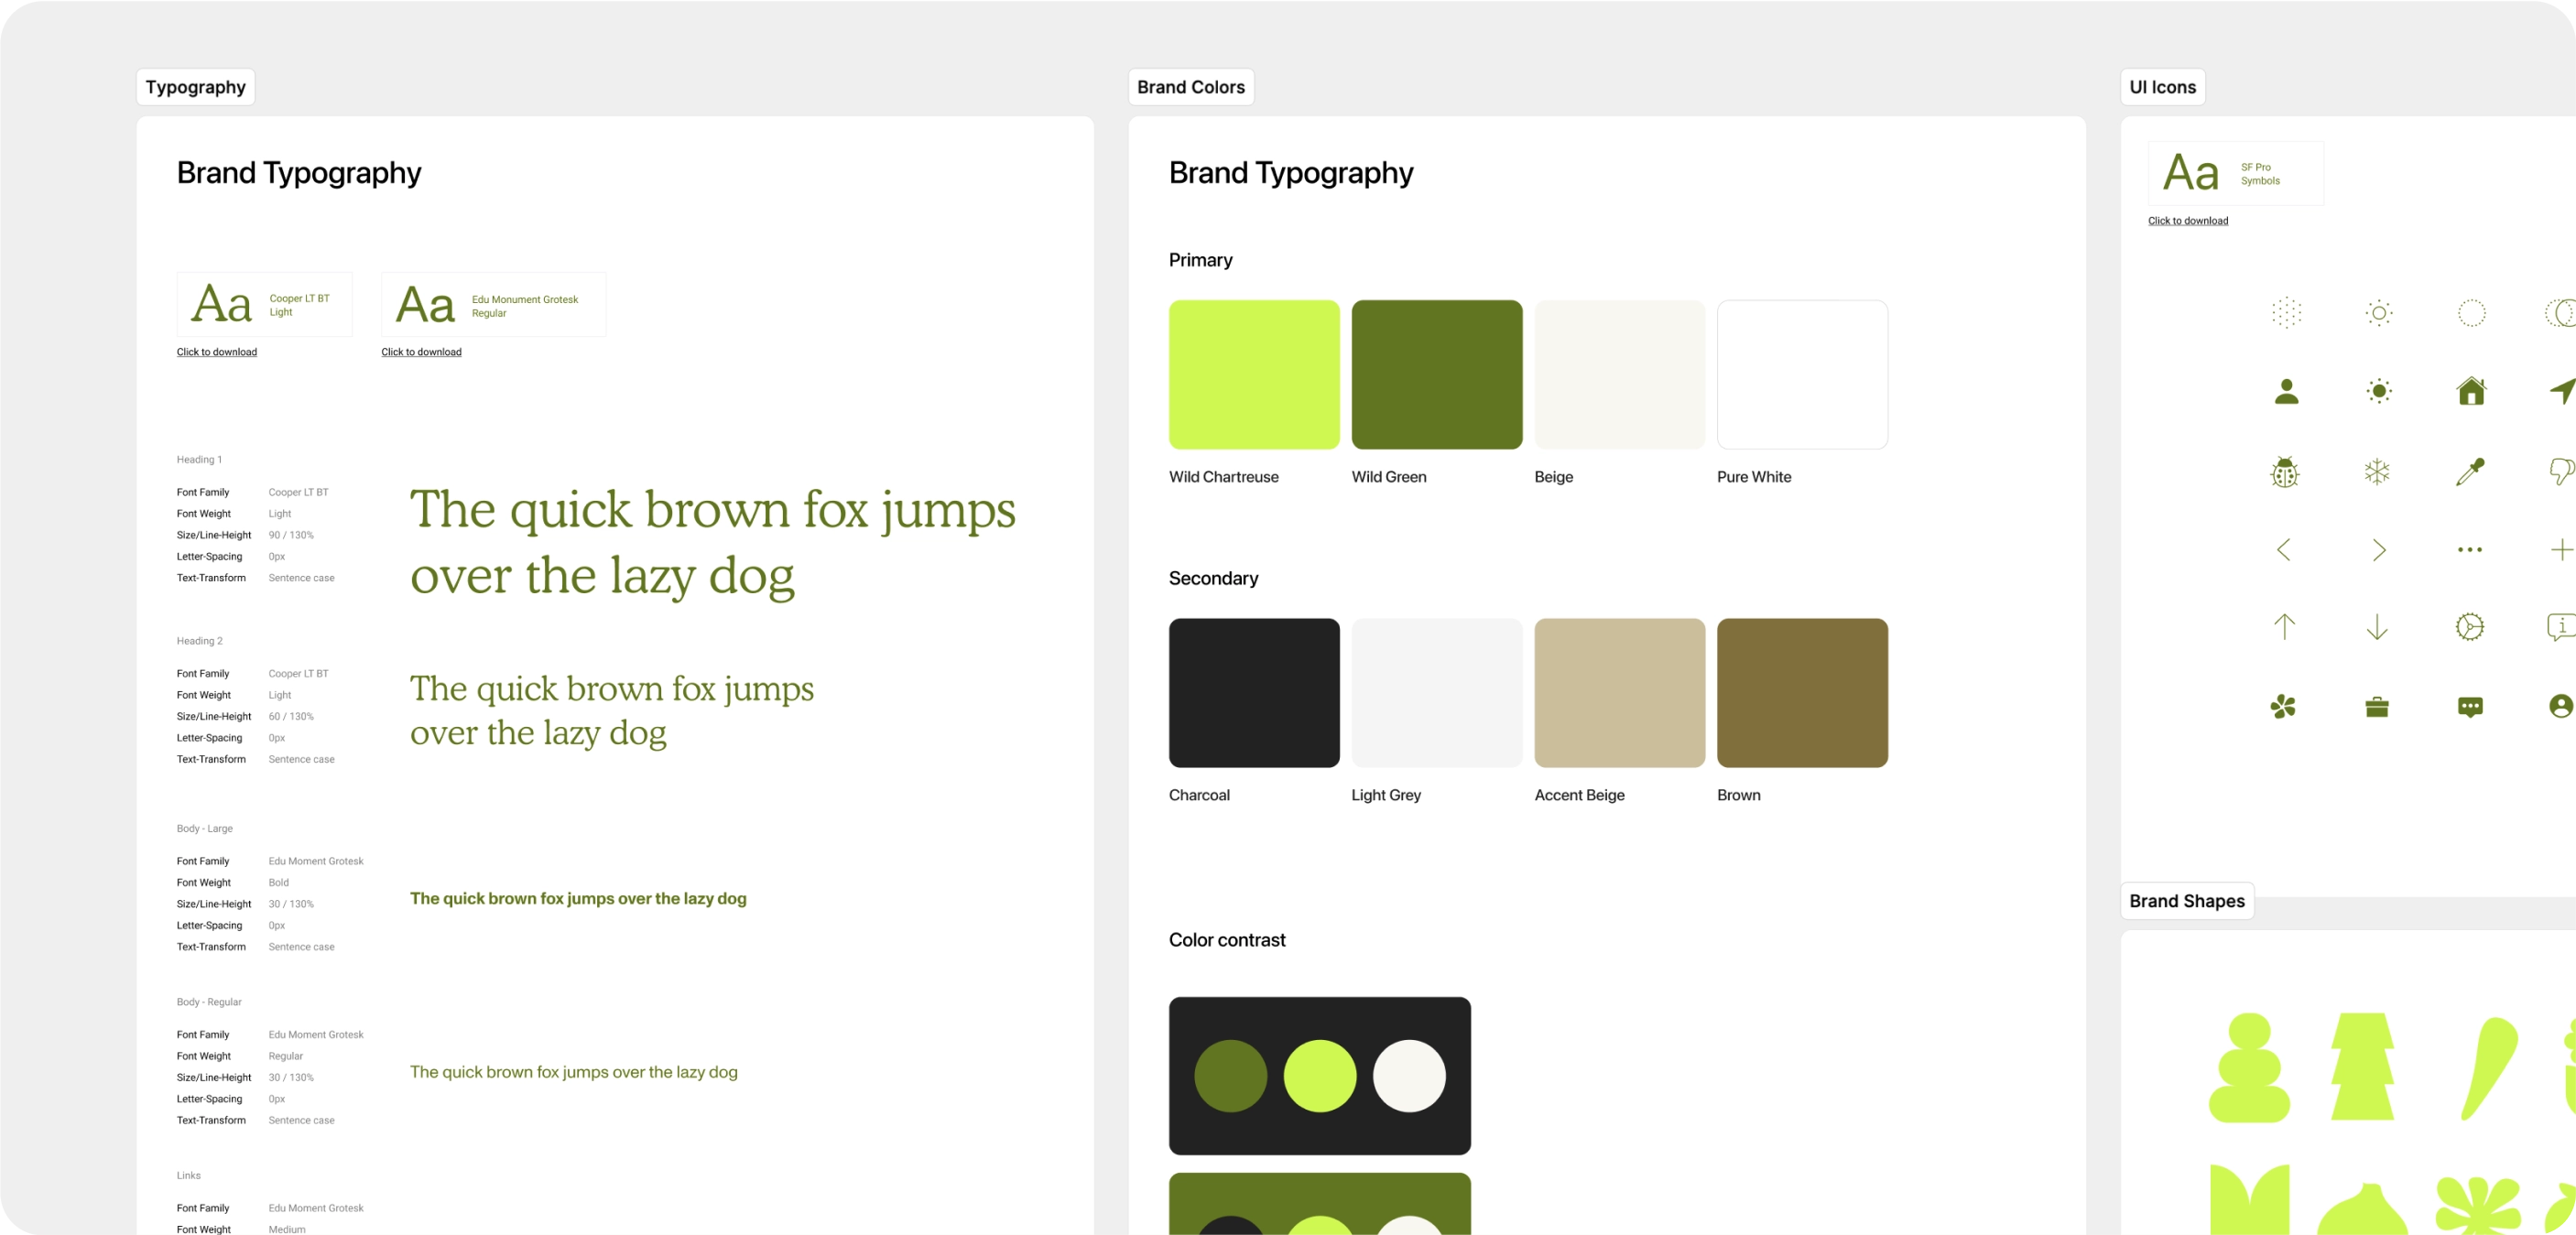
Task: Click the Heading 2 sample text
Action: (x=612, y=711)
